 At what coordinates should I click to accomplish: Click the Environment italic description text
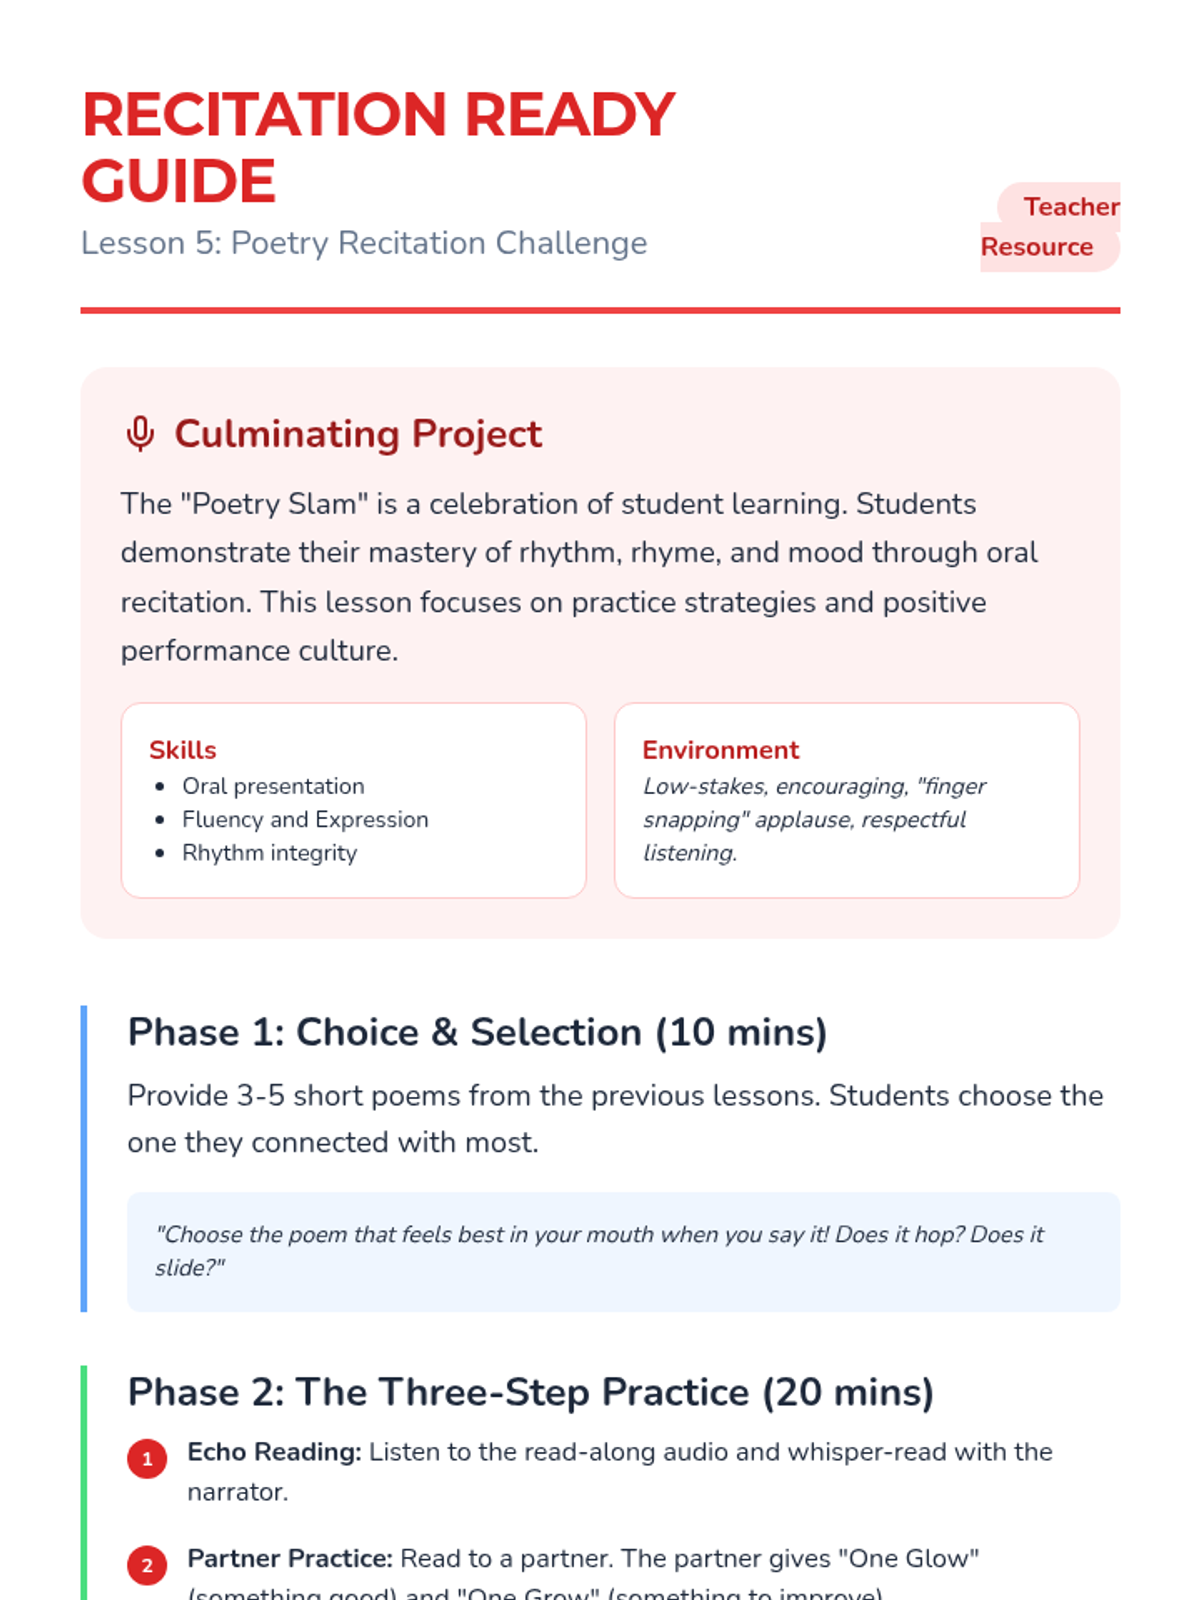pos(814,819)
